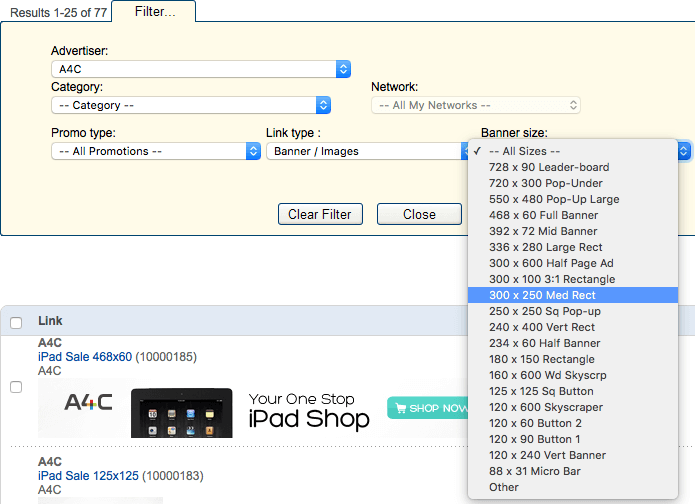Open the Link type Banner / Images dropdown
Viewport: 695px width, 504px height.
367,151
